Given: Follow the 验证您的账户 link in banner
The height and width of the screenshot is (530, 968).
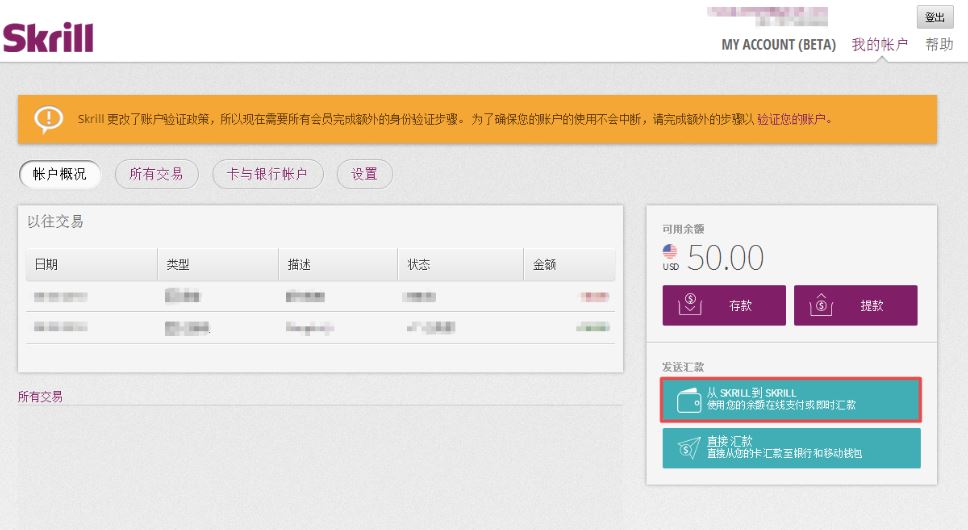Looking at the screenshot, I should 792,119.
